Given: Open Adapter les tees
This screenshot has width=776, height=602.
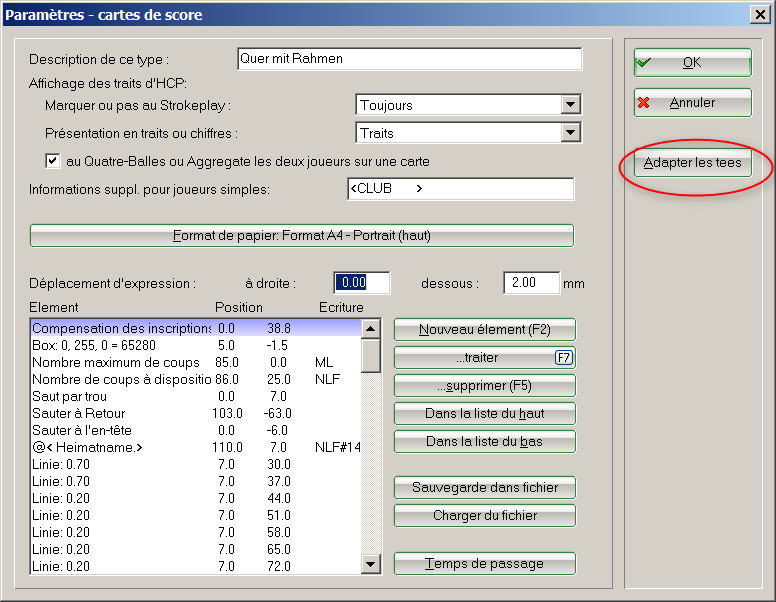Looking at the screenshot, I should coord(692,162).
